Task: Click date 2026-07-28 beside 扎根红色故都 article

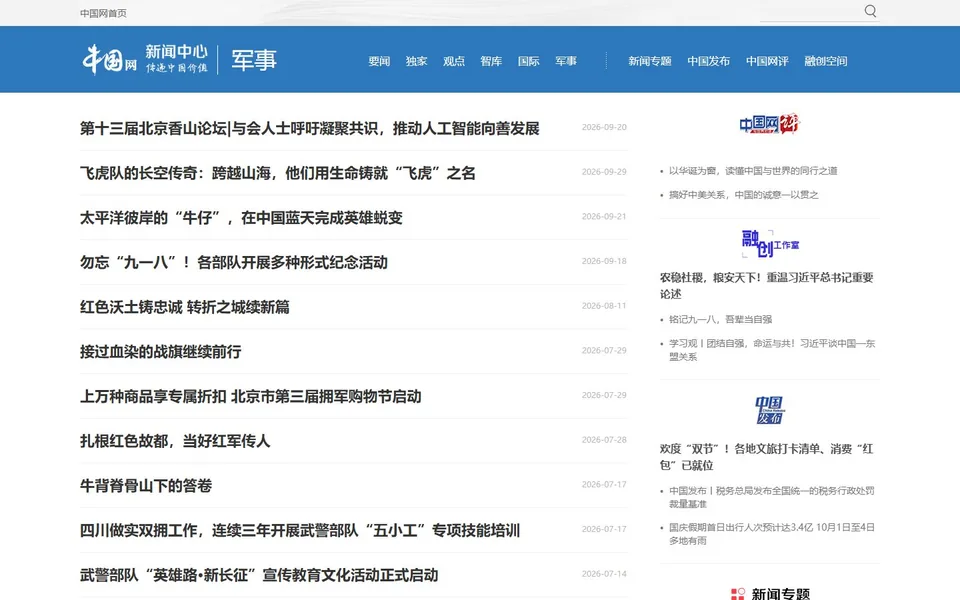Action: click(604, 440)
